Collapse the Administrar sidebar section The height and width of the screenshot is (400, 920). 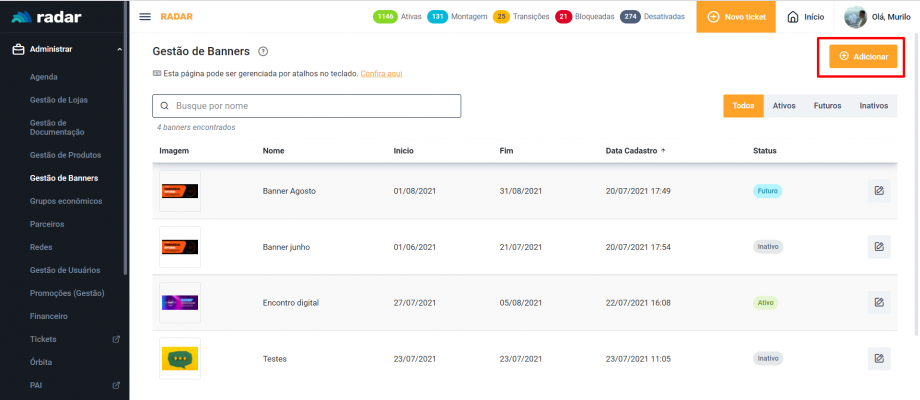pos(119,50)
